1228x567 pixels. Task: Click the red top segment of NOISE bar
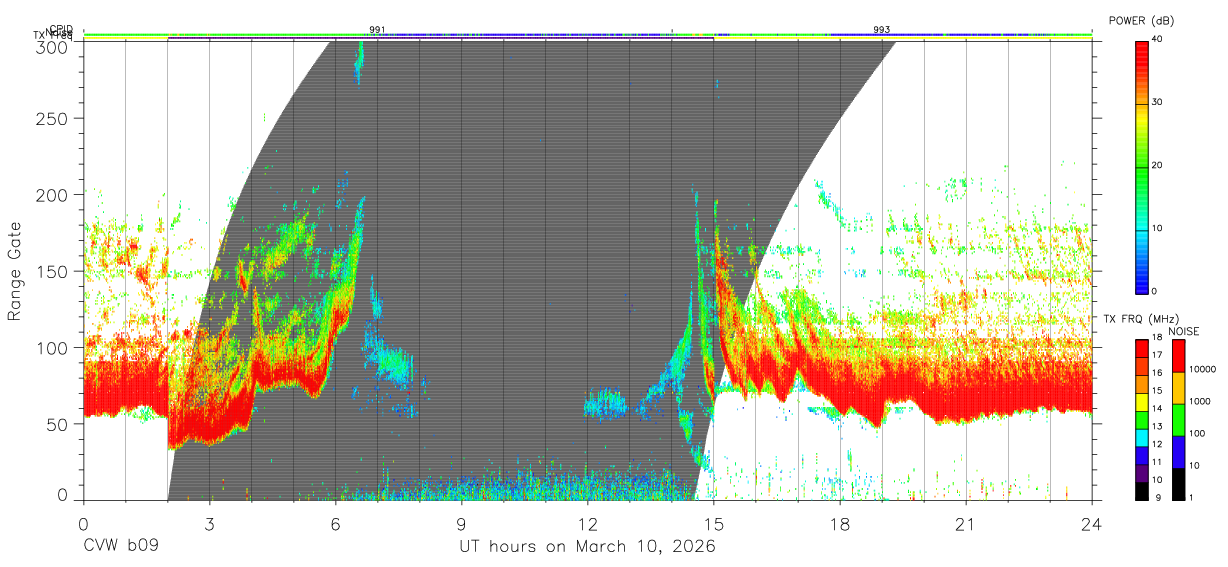click(1179, 356)
